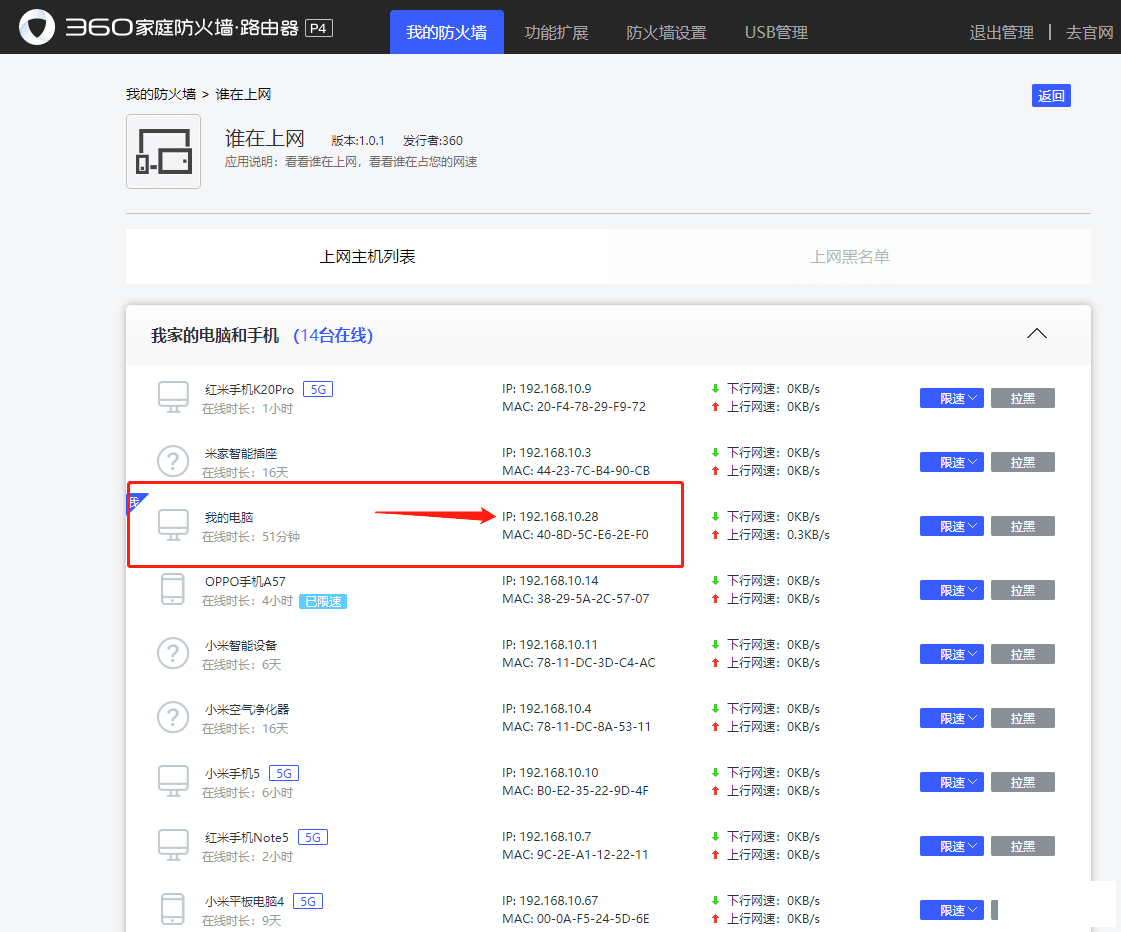The image size is (1121, 932).
Task: Open 限速 dropdown for 小米平板电脑4
Action: (952, 911)
